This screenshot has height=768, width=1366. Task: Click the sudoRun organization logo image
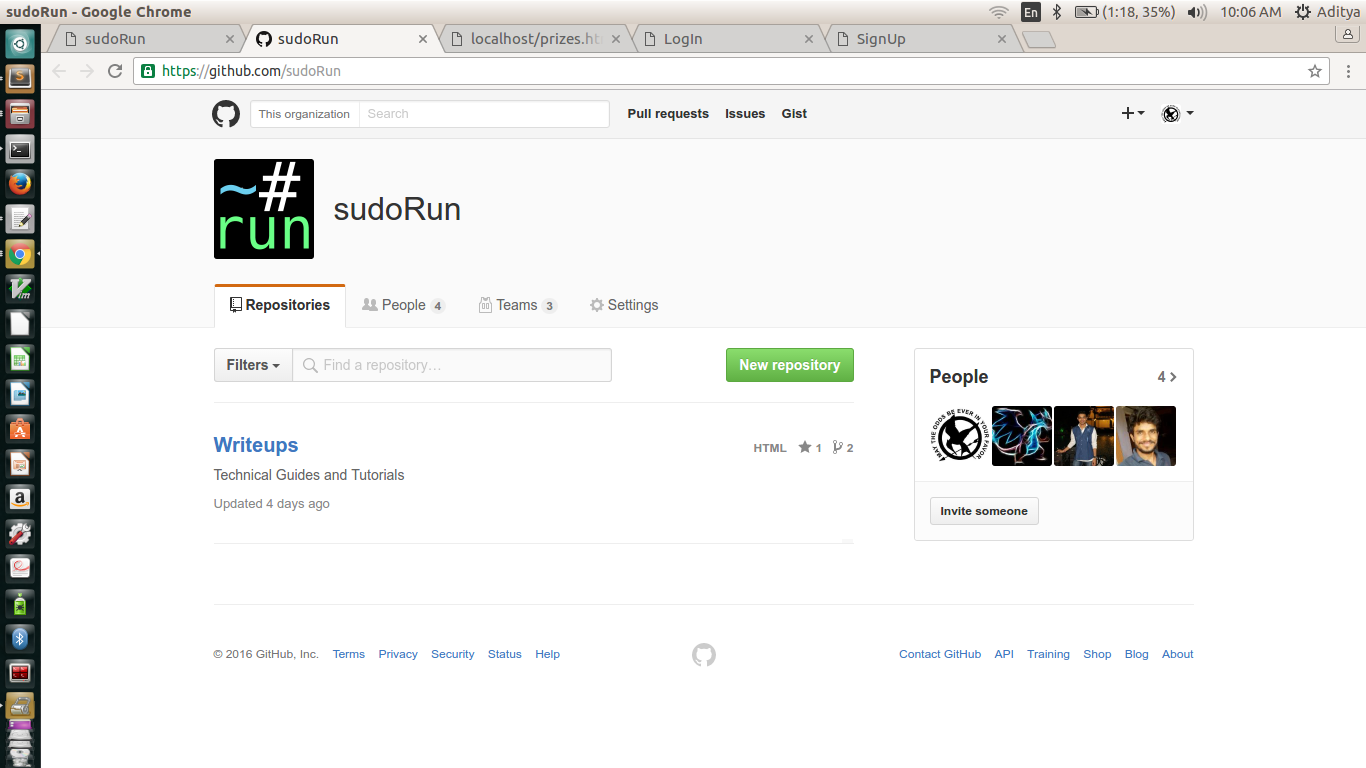pos(264,209)
